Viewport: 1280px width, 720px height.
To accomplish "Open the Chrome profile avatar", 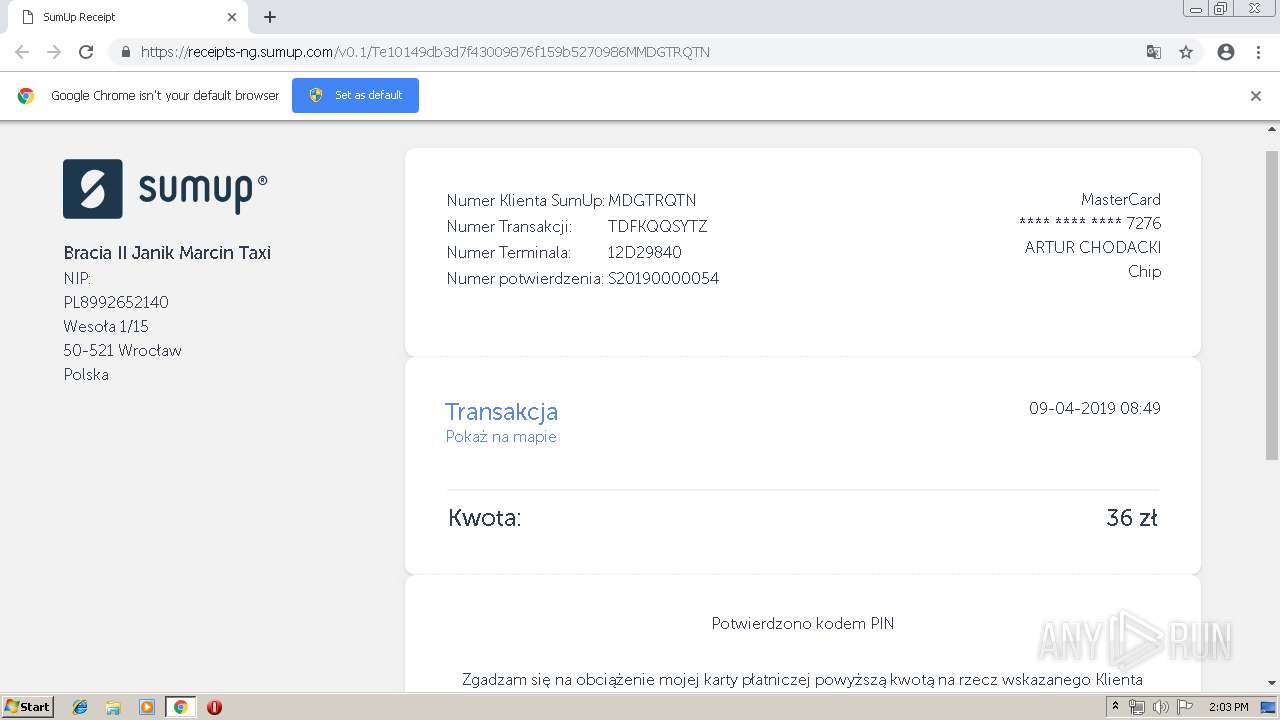I will [1226, 52].
